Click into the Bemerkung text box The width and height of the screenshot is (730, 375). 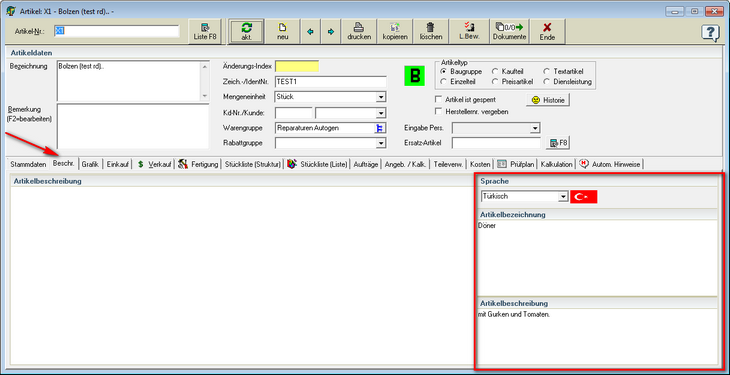(x=133, y=126)
